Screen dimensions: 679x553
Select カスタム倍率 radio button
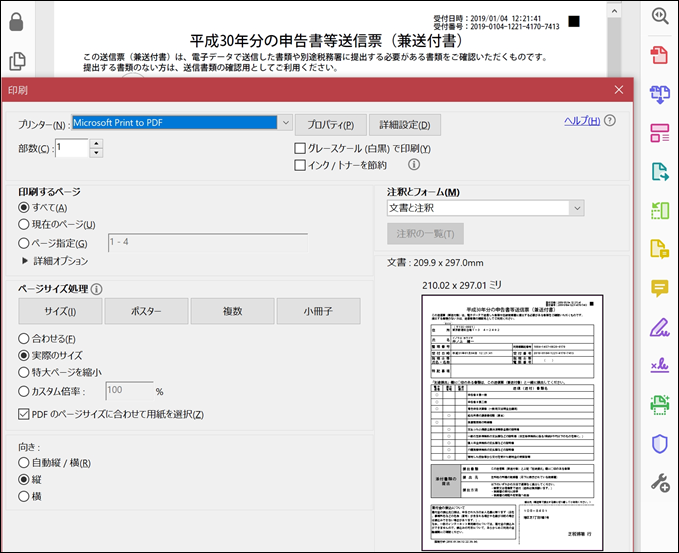click(x=24, y=391)
